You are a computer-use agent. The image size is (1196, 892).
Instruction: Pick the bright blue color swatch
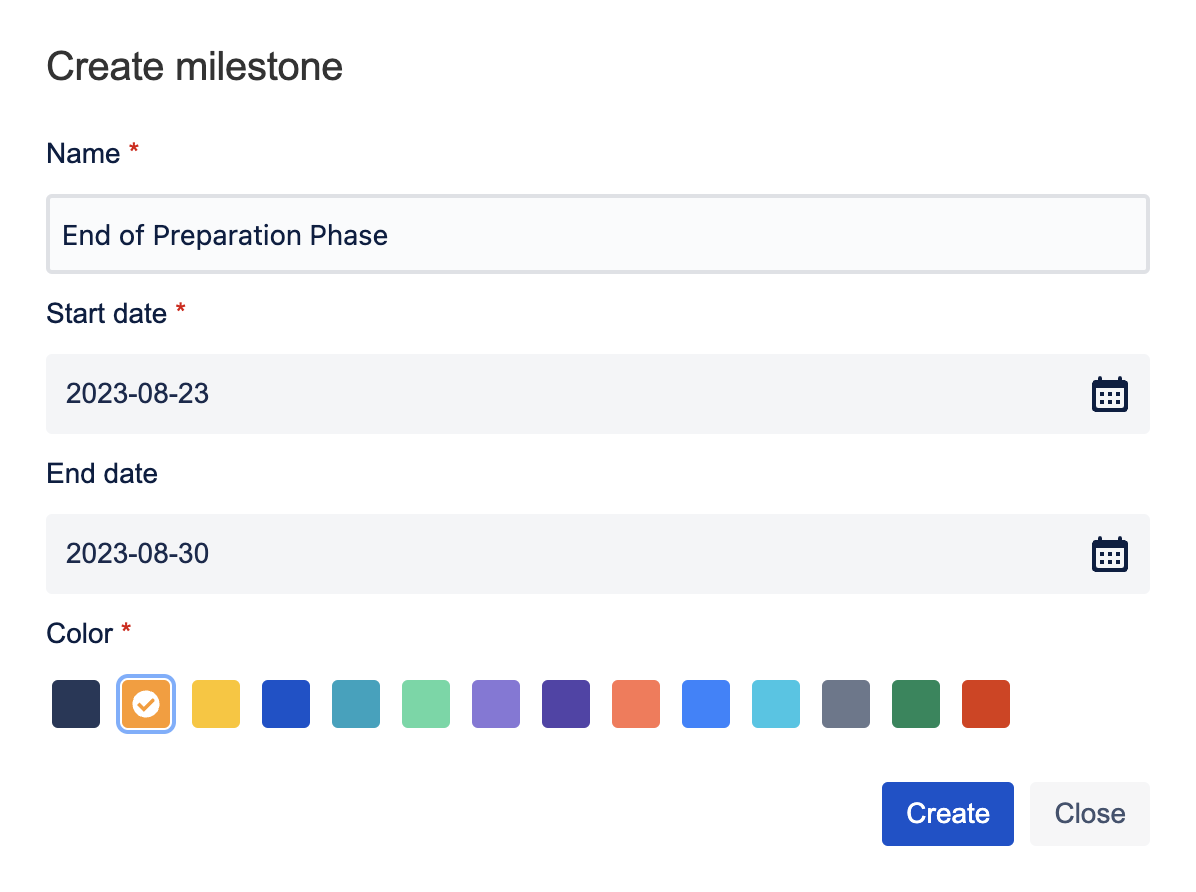tap(706, 704)
